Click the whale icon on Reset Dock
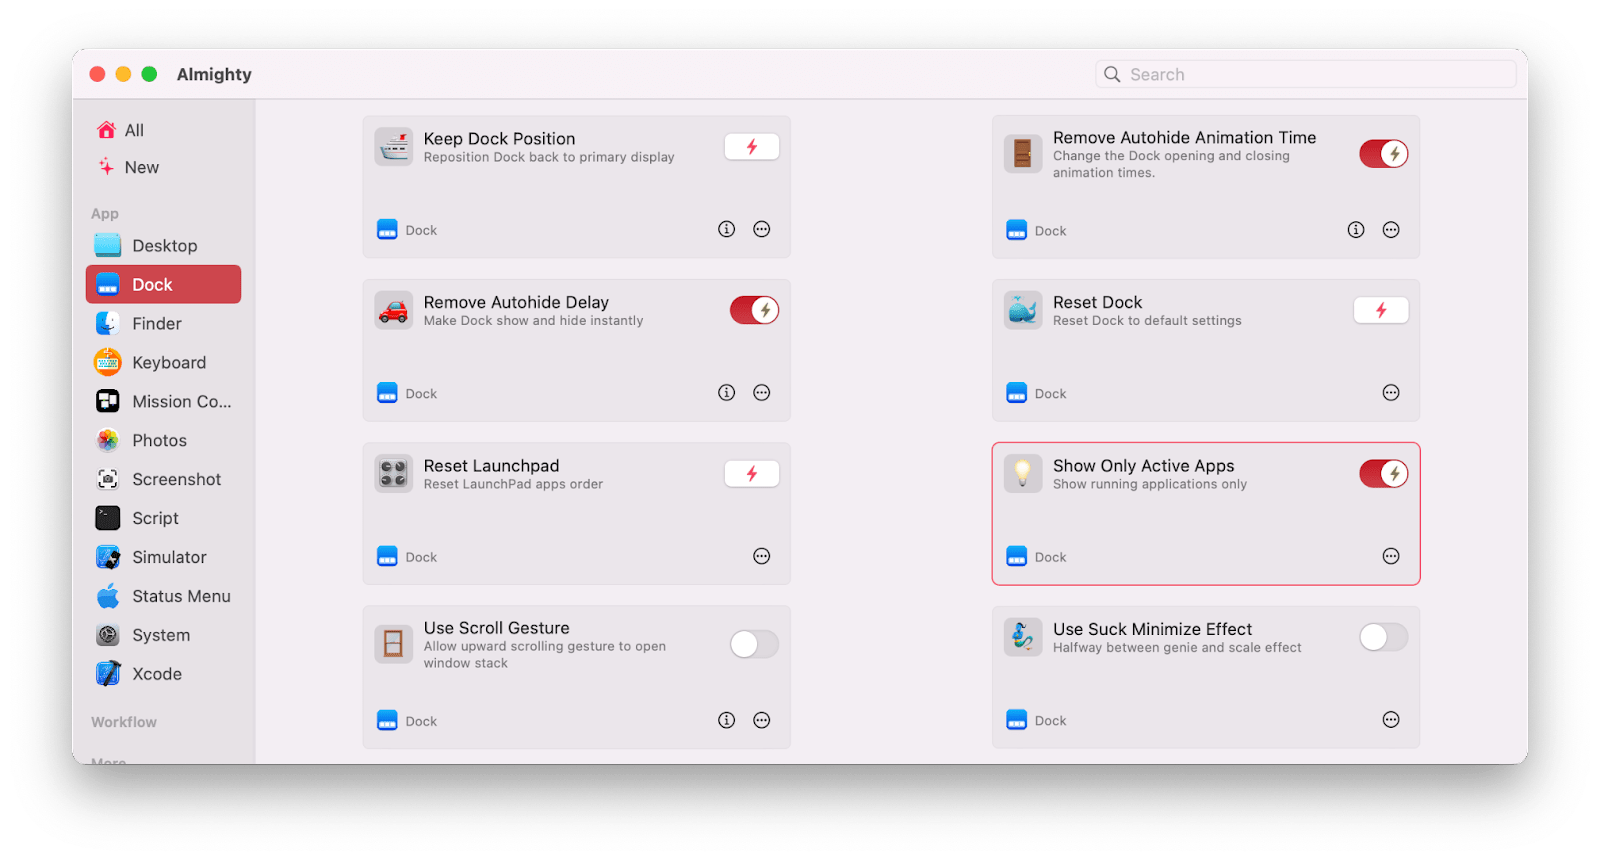Image resolution: width=1600 pixels, height=860 pixels. [x=1023, y=311]
